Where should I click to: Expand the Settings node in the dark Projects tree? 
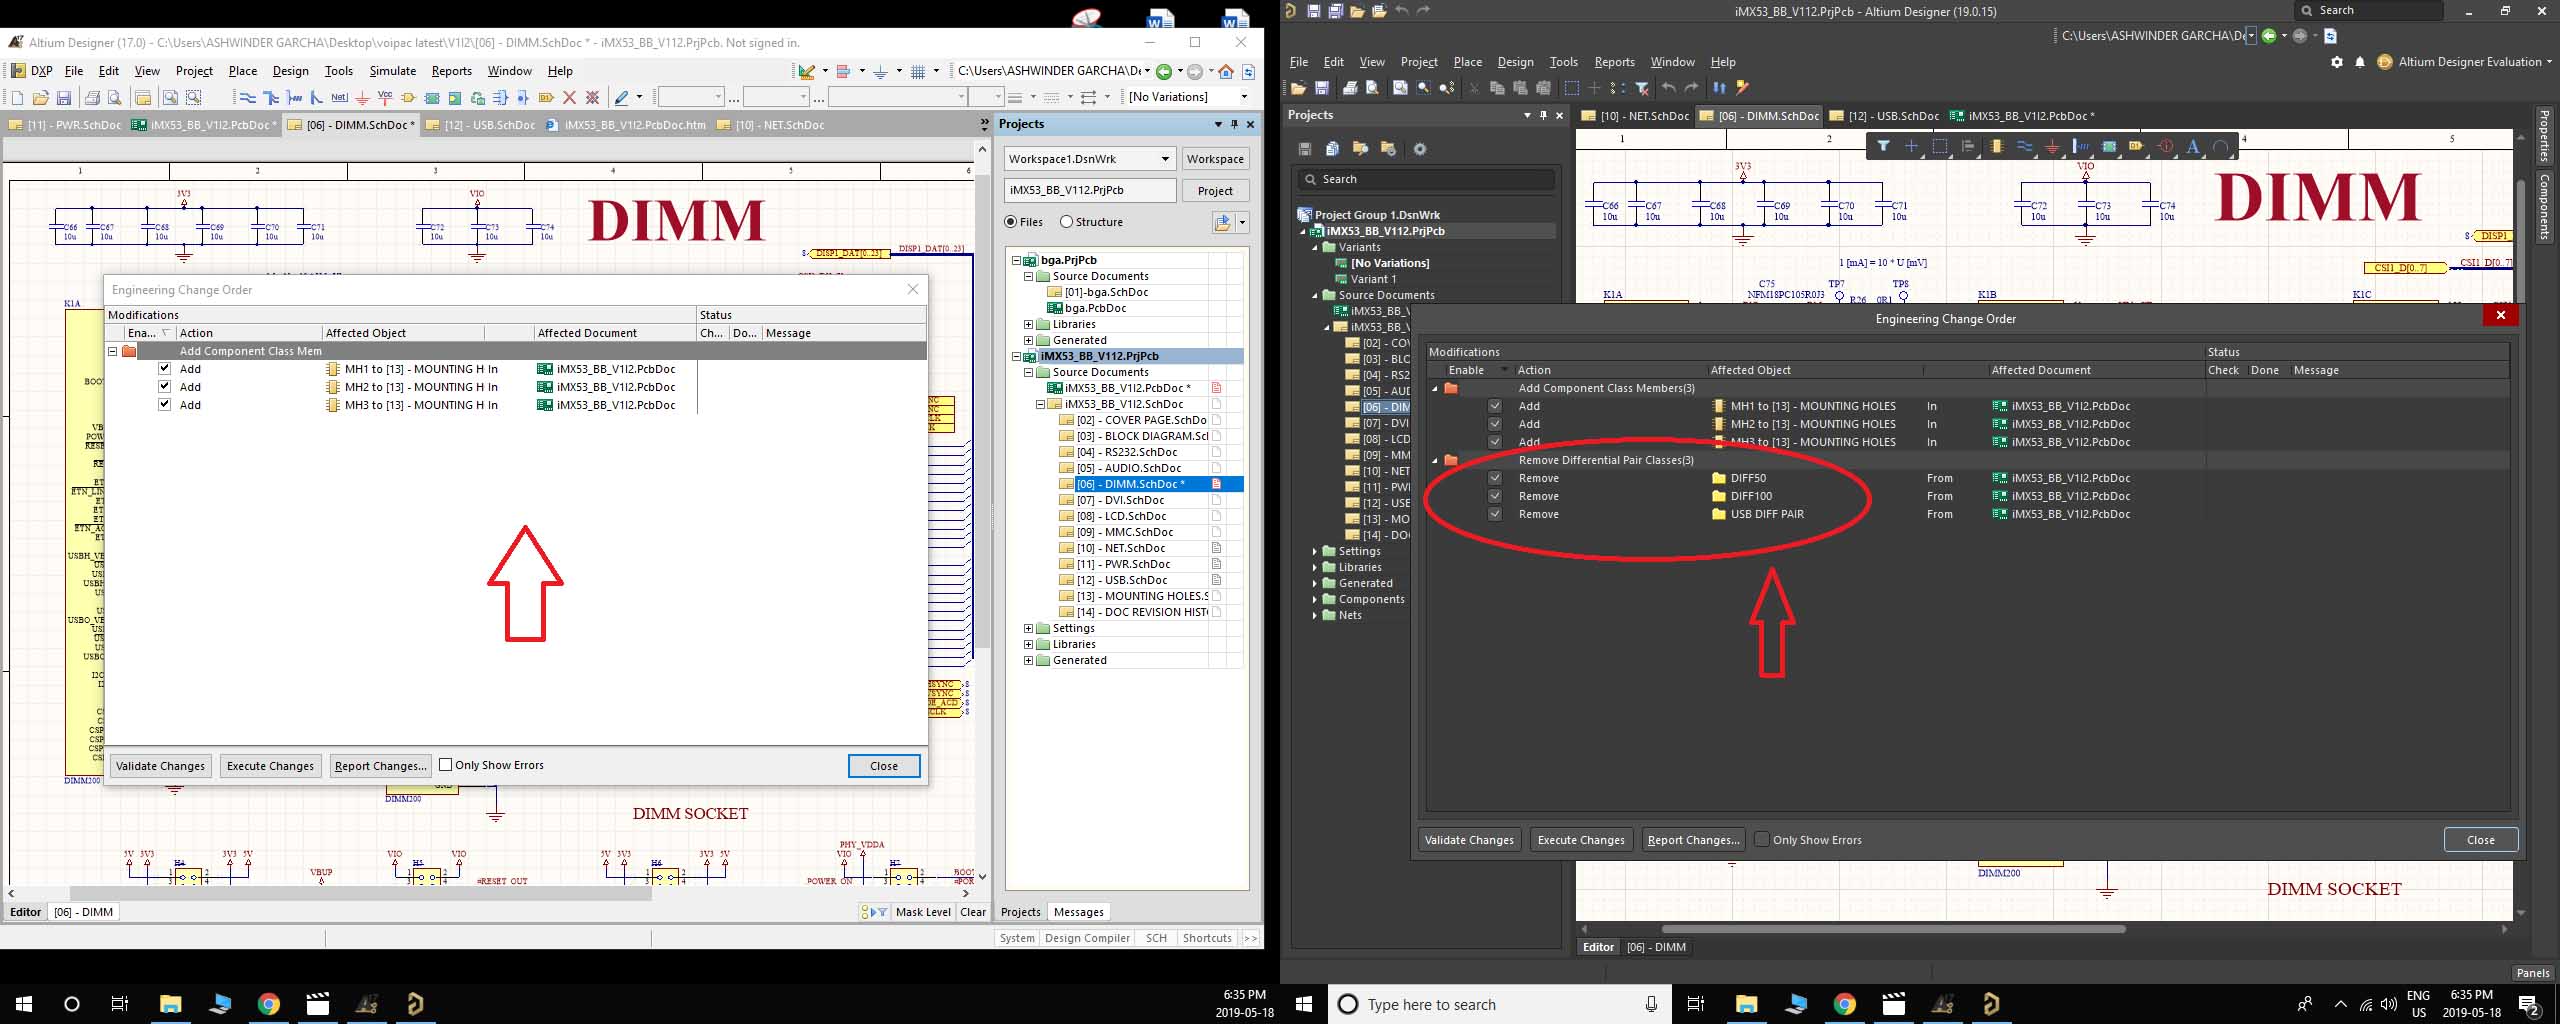tap(1315, 551)
